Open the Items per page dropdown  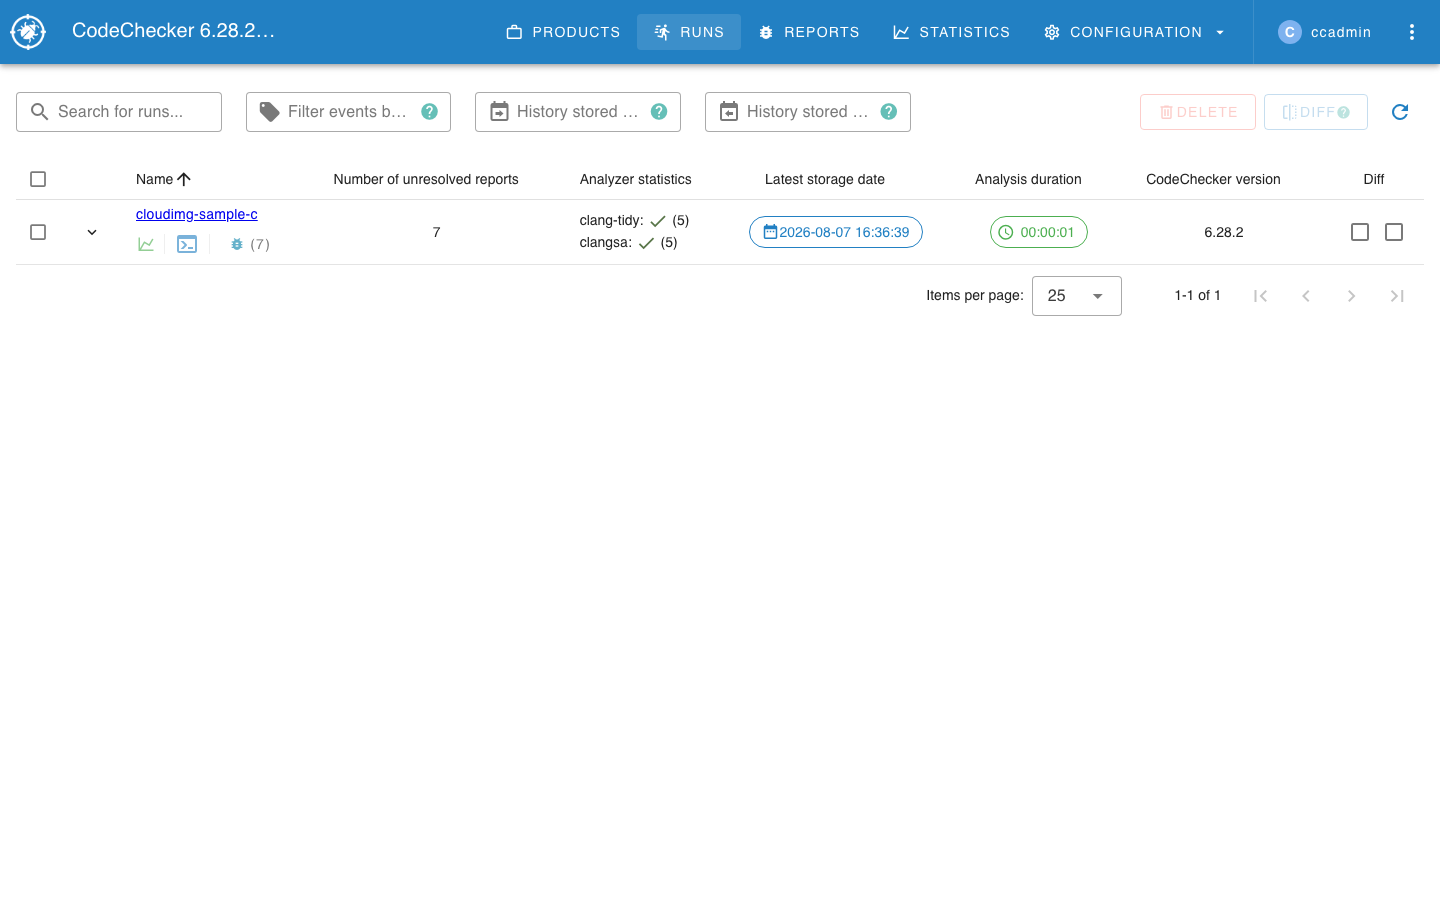1077,296
